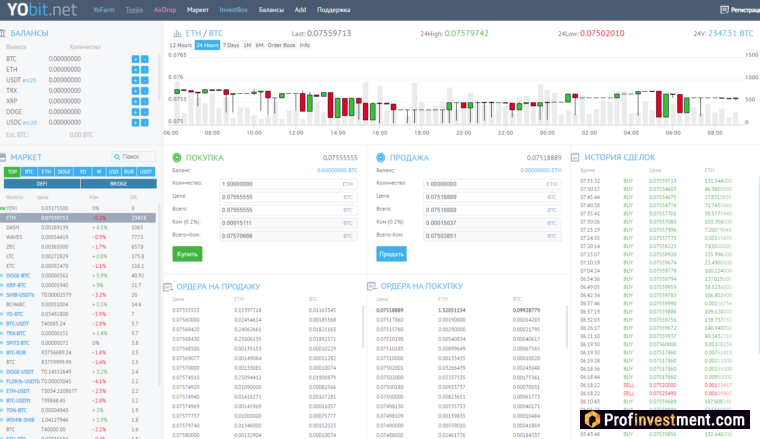Click the blue Продажа circle icon
Viewport: 760px width, 439px height.
[x=380, y=158]
